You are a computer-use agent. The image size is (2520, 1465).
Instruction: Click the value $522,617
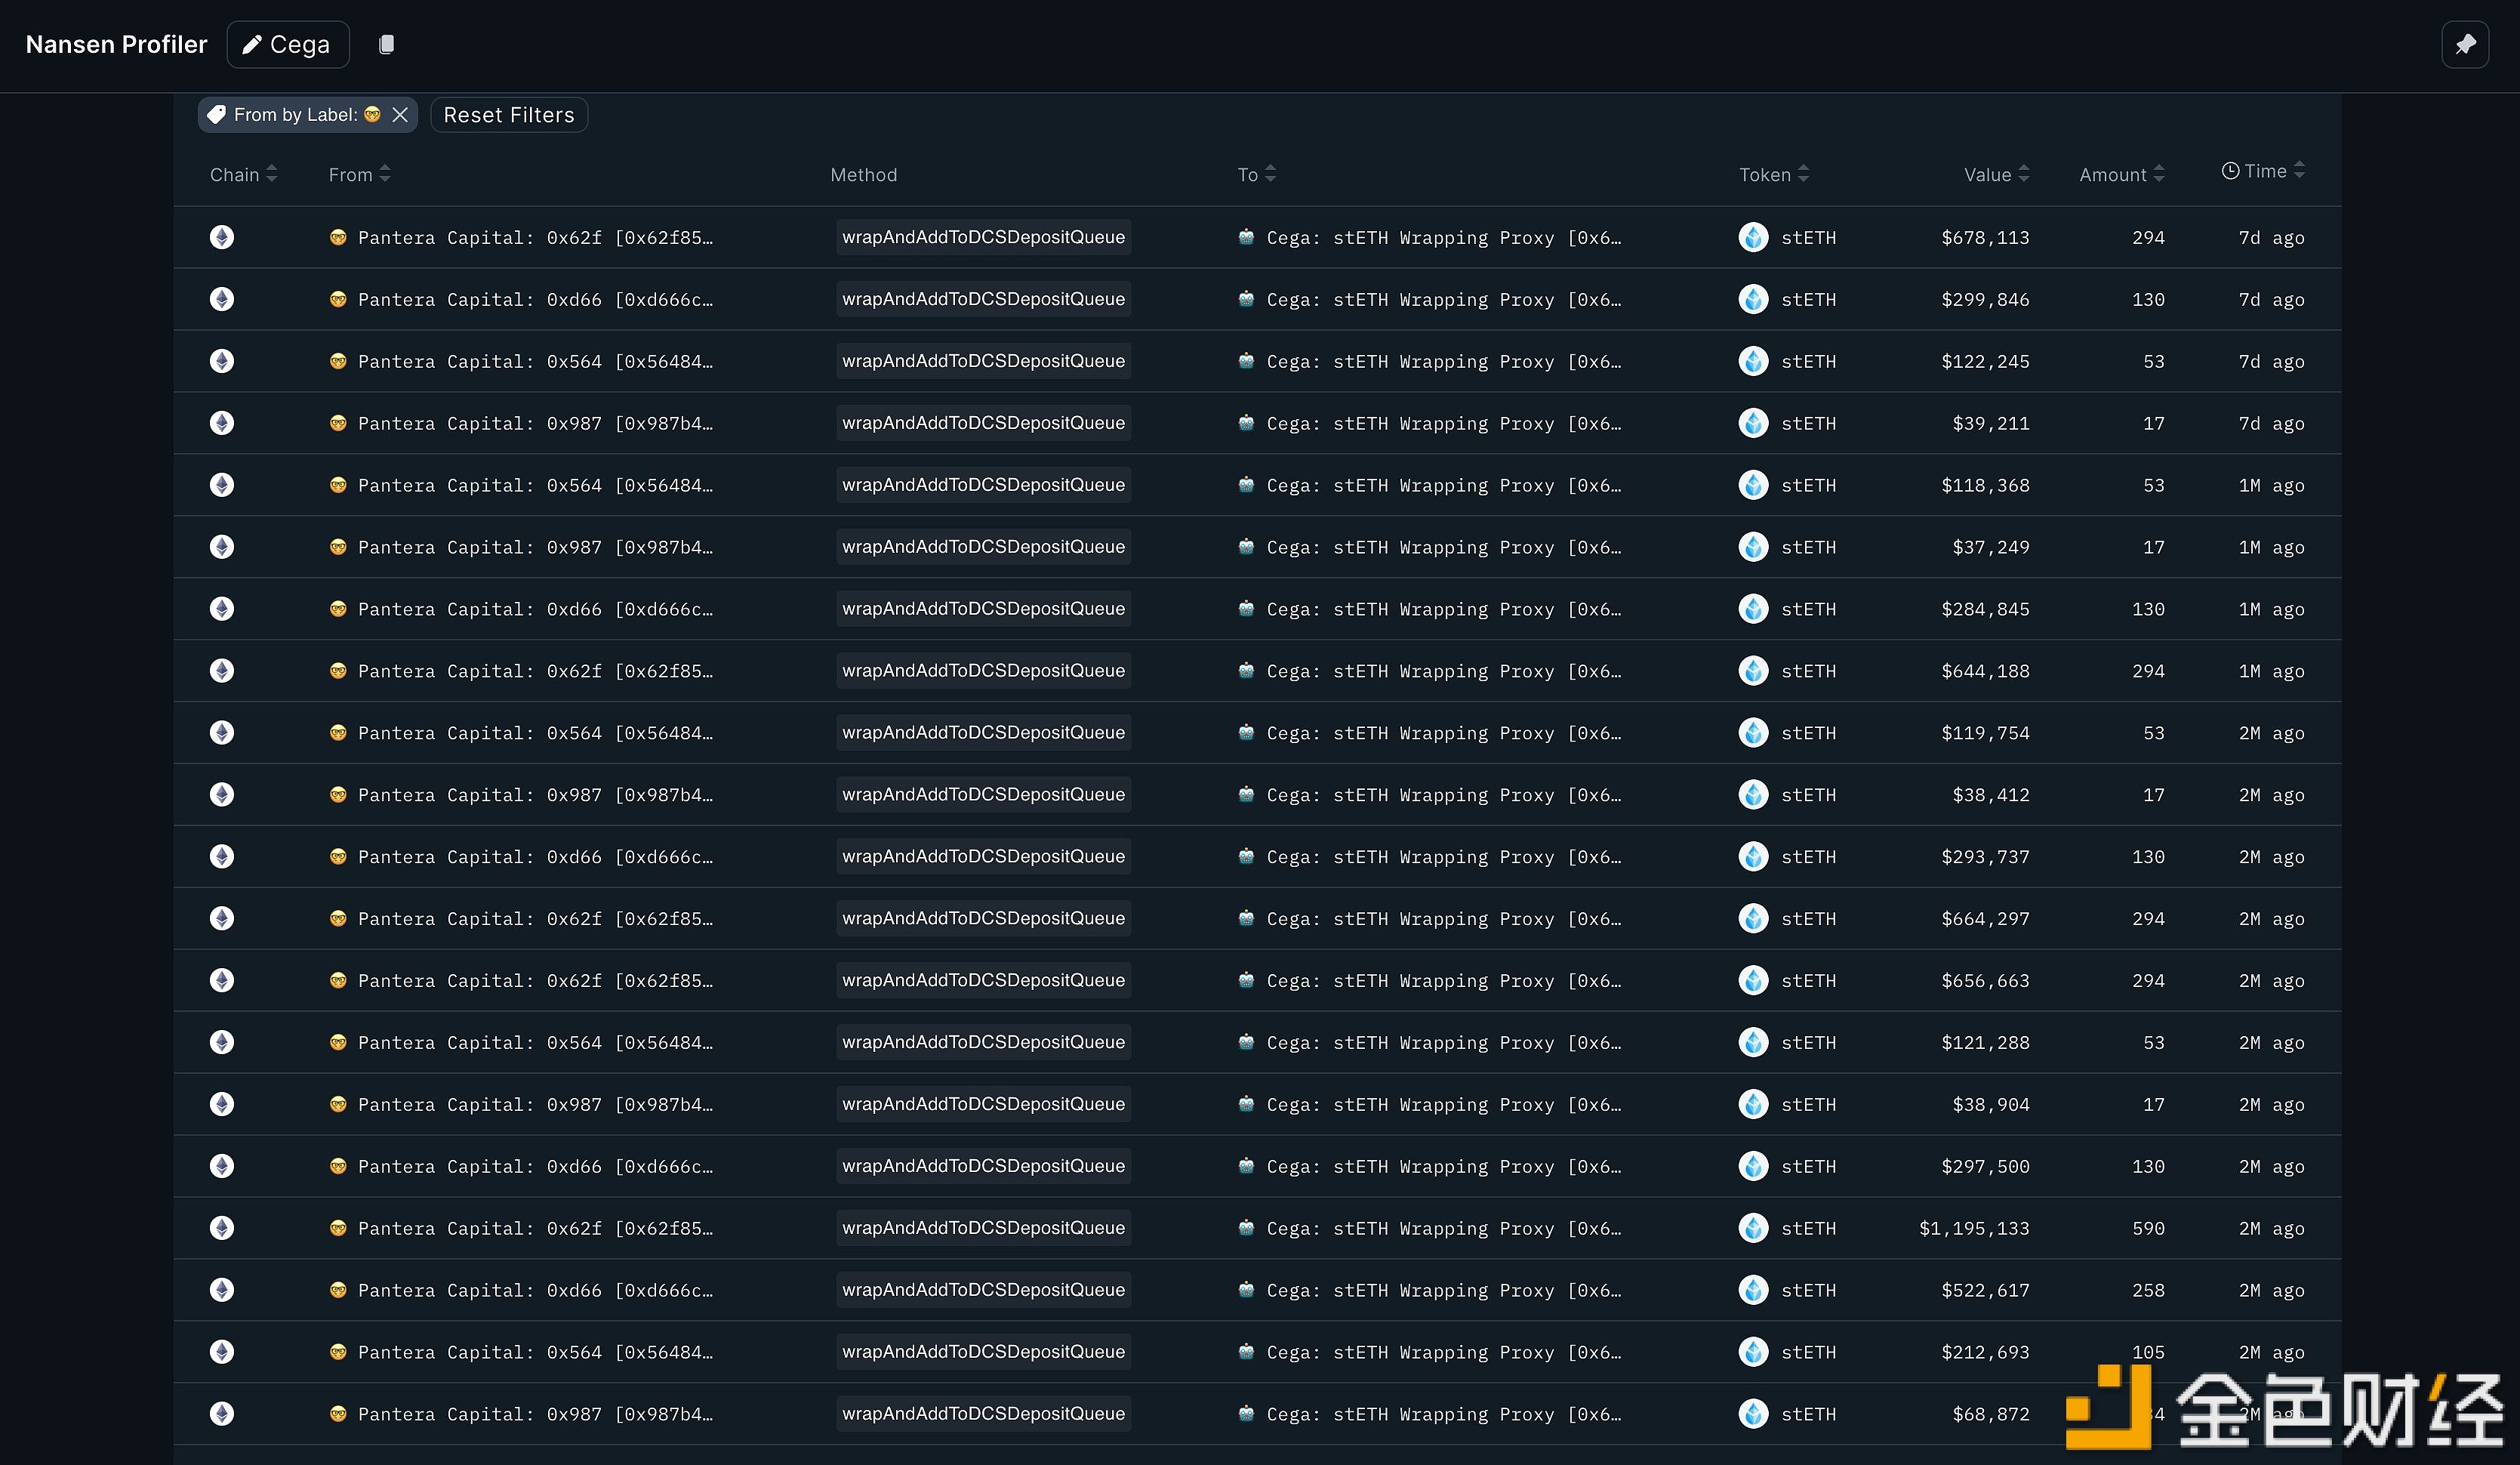tap(1985, 1291)
